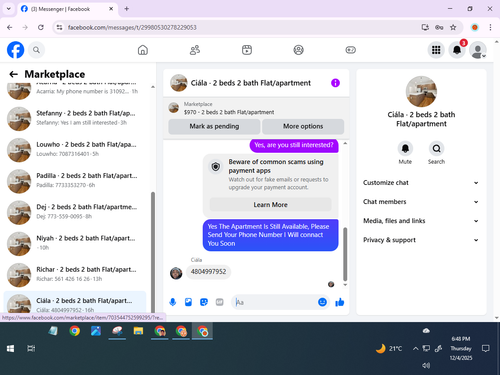Screen dimensions: 500x375
Task: Click the 'Yes, are you still interested?' message
Action: coord(294,145)
